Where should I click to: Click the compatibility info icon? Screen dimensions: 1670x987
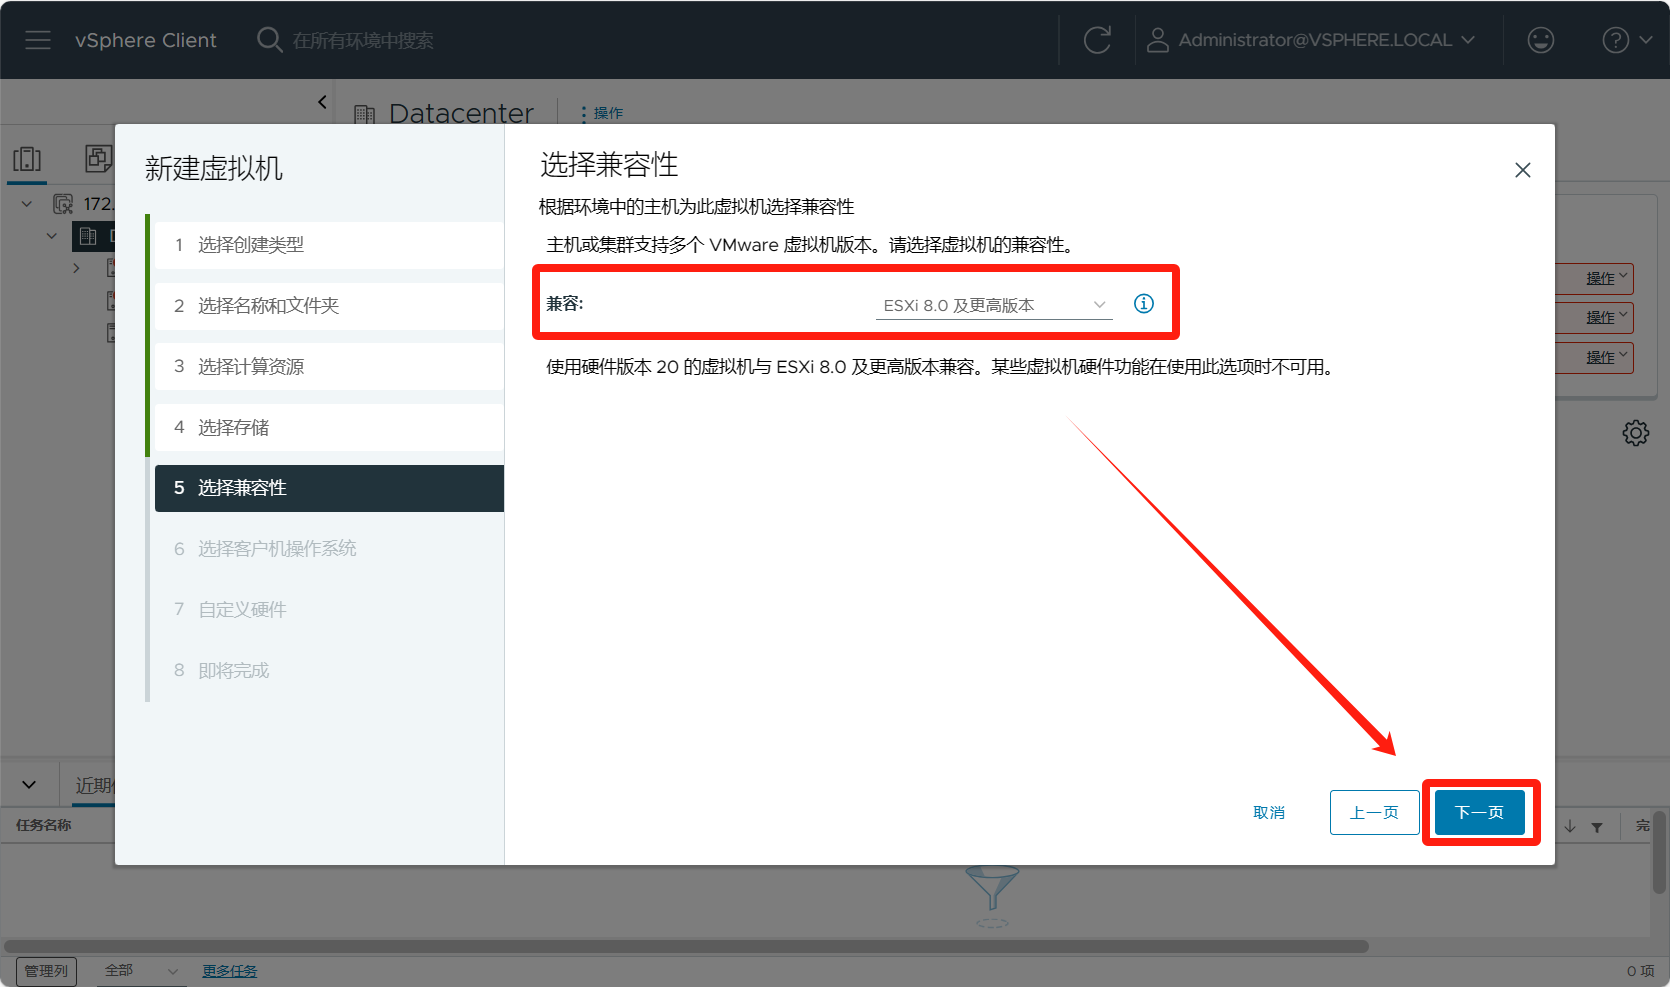(x=1143, y=304)
